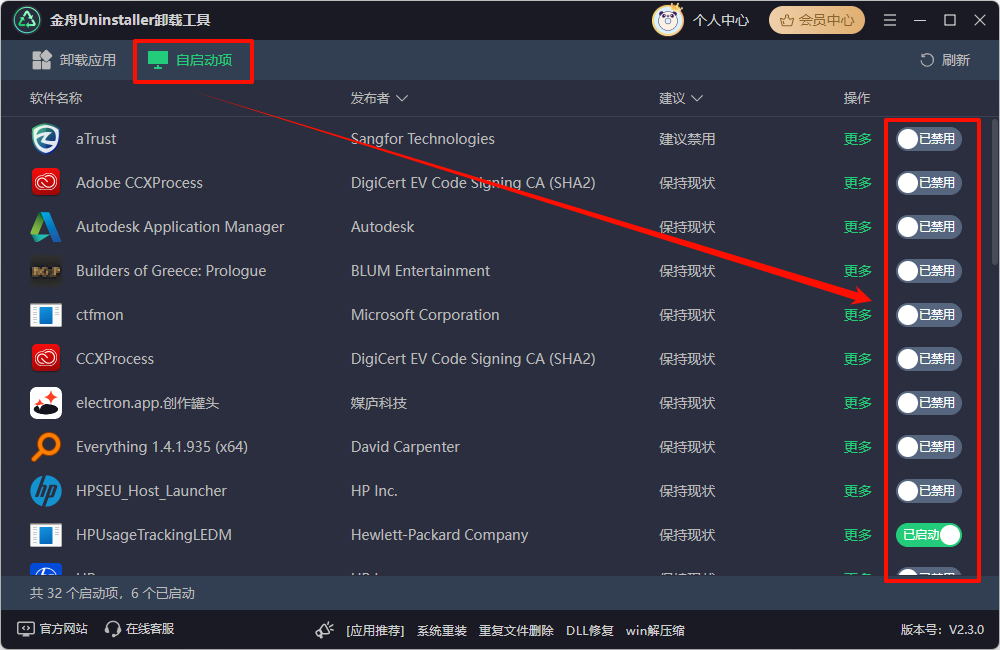
Task: Click the 会员中心 button
Action: pos(817,20)
